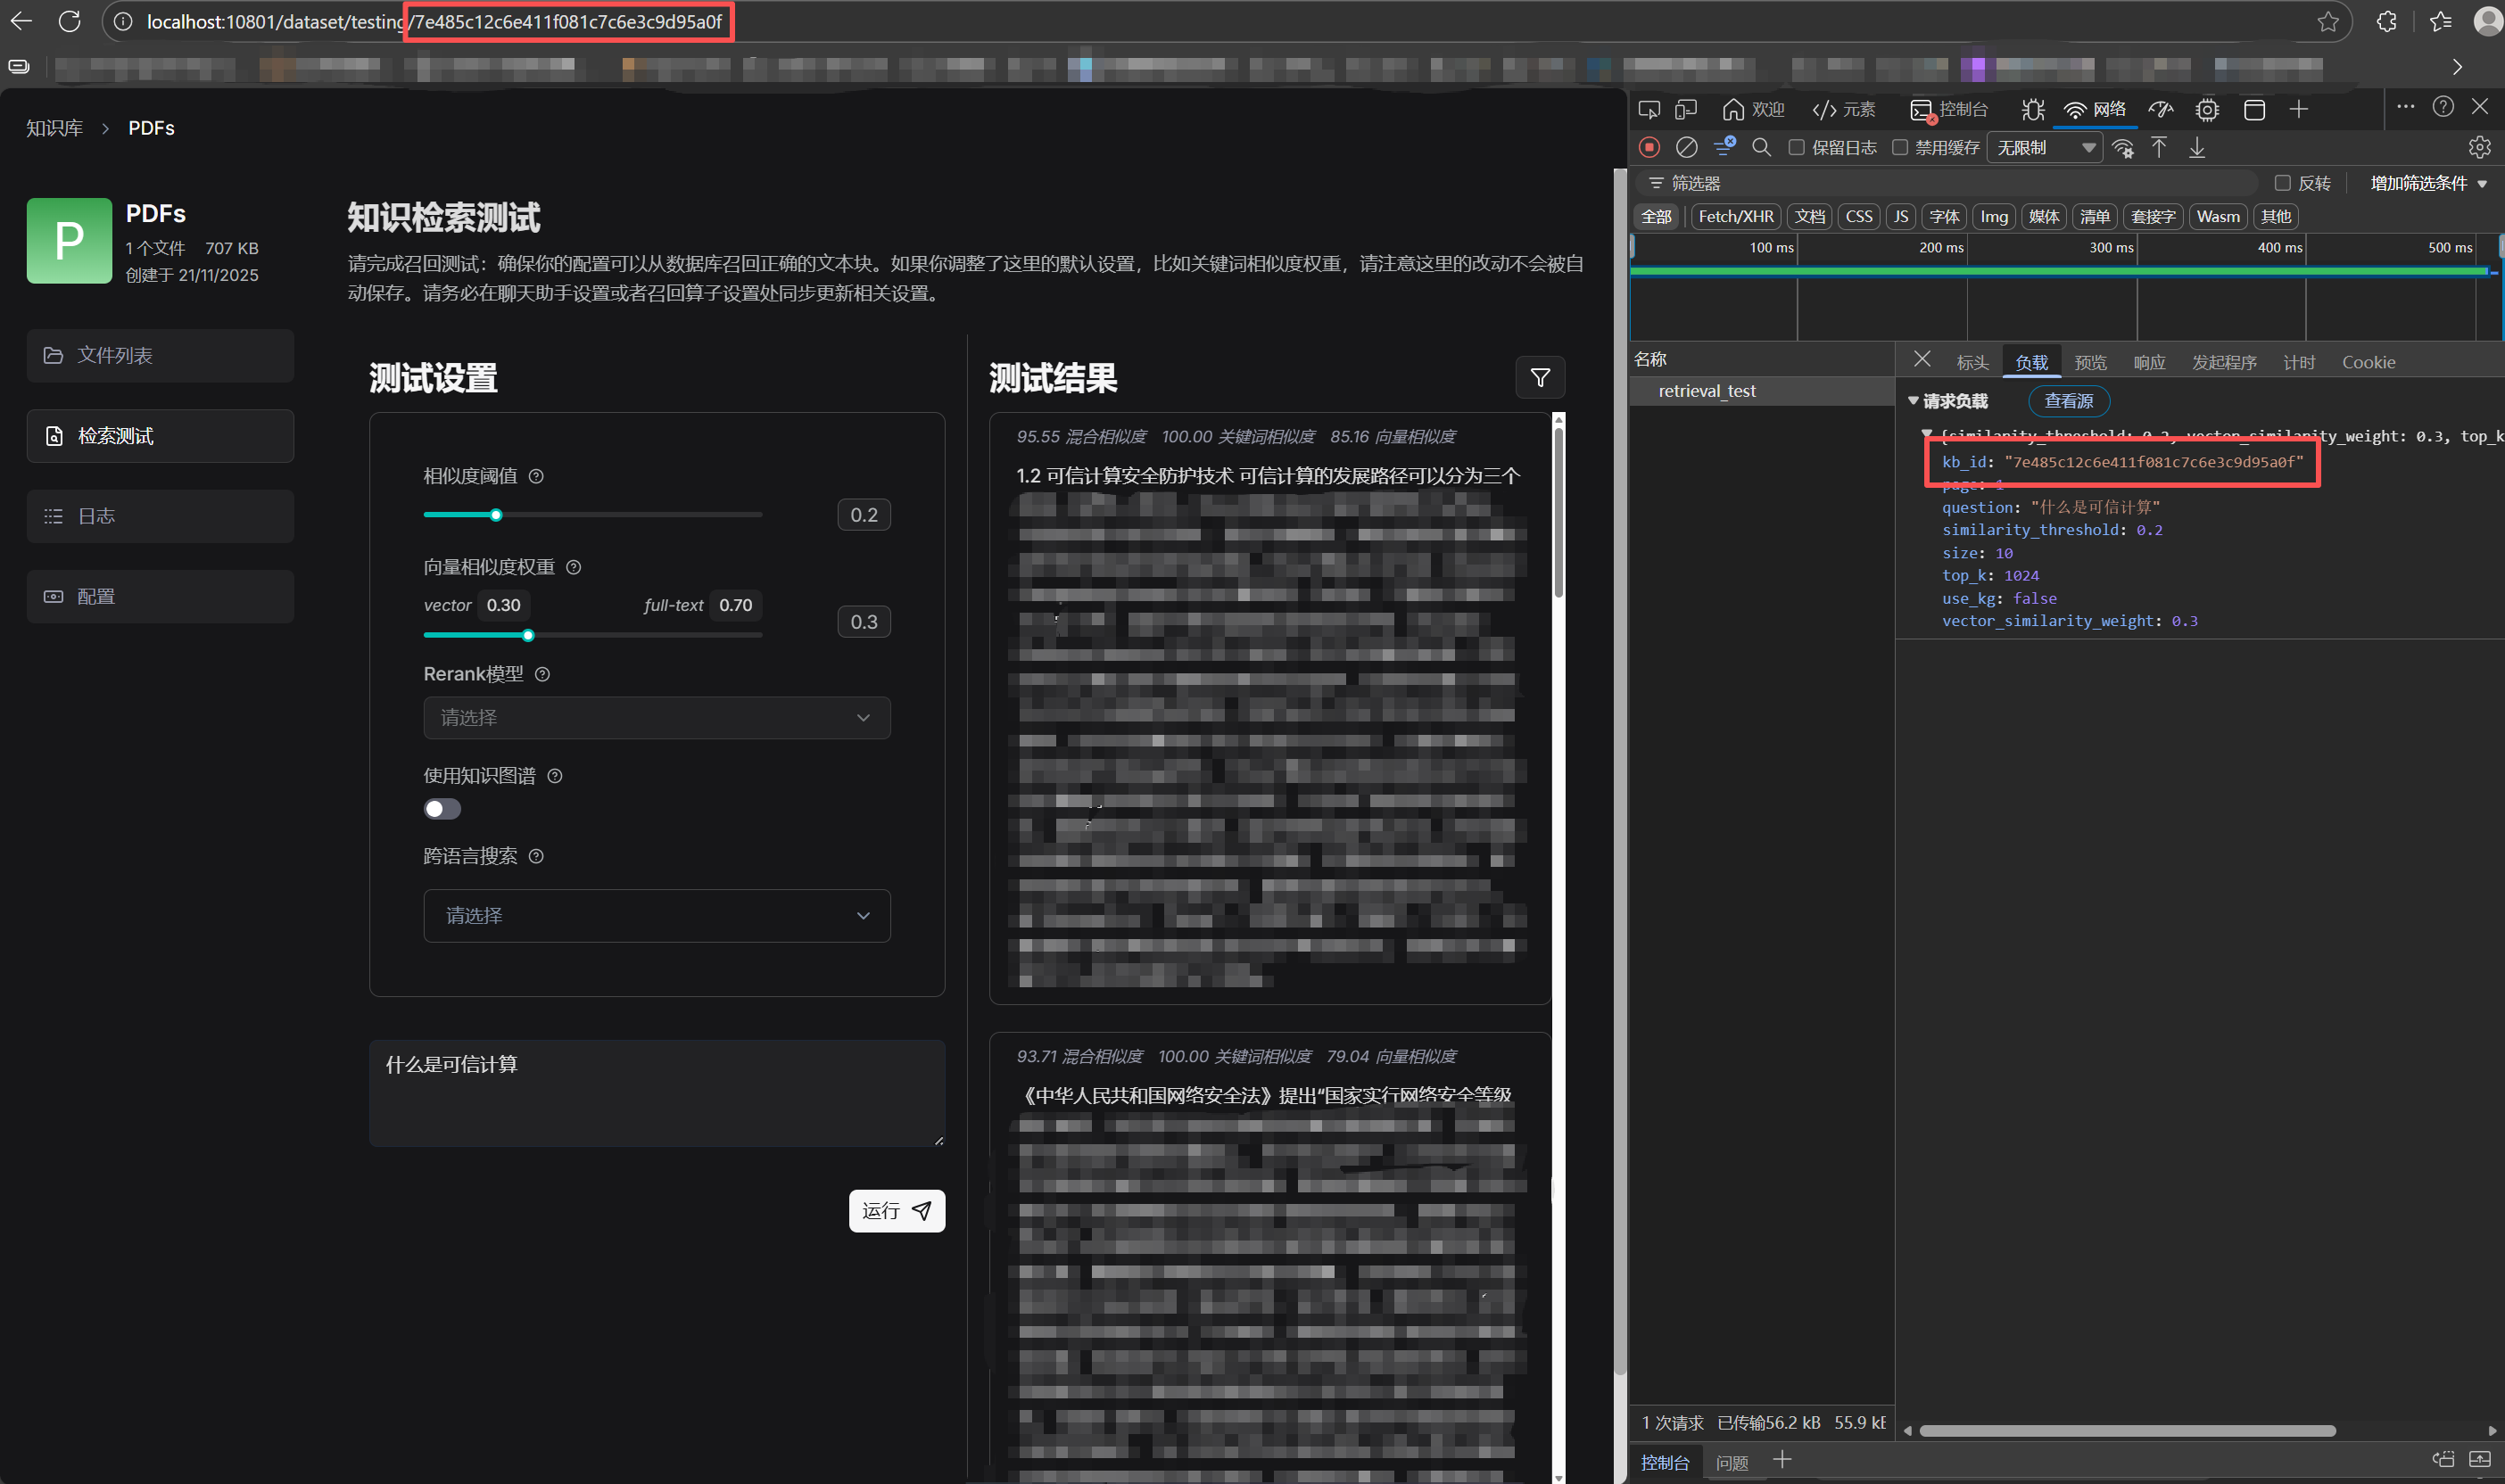Check the 禁用缓存 checkbox
The height and width of the screenshot is (1484, 2505).
[x=1900, y=147]
